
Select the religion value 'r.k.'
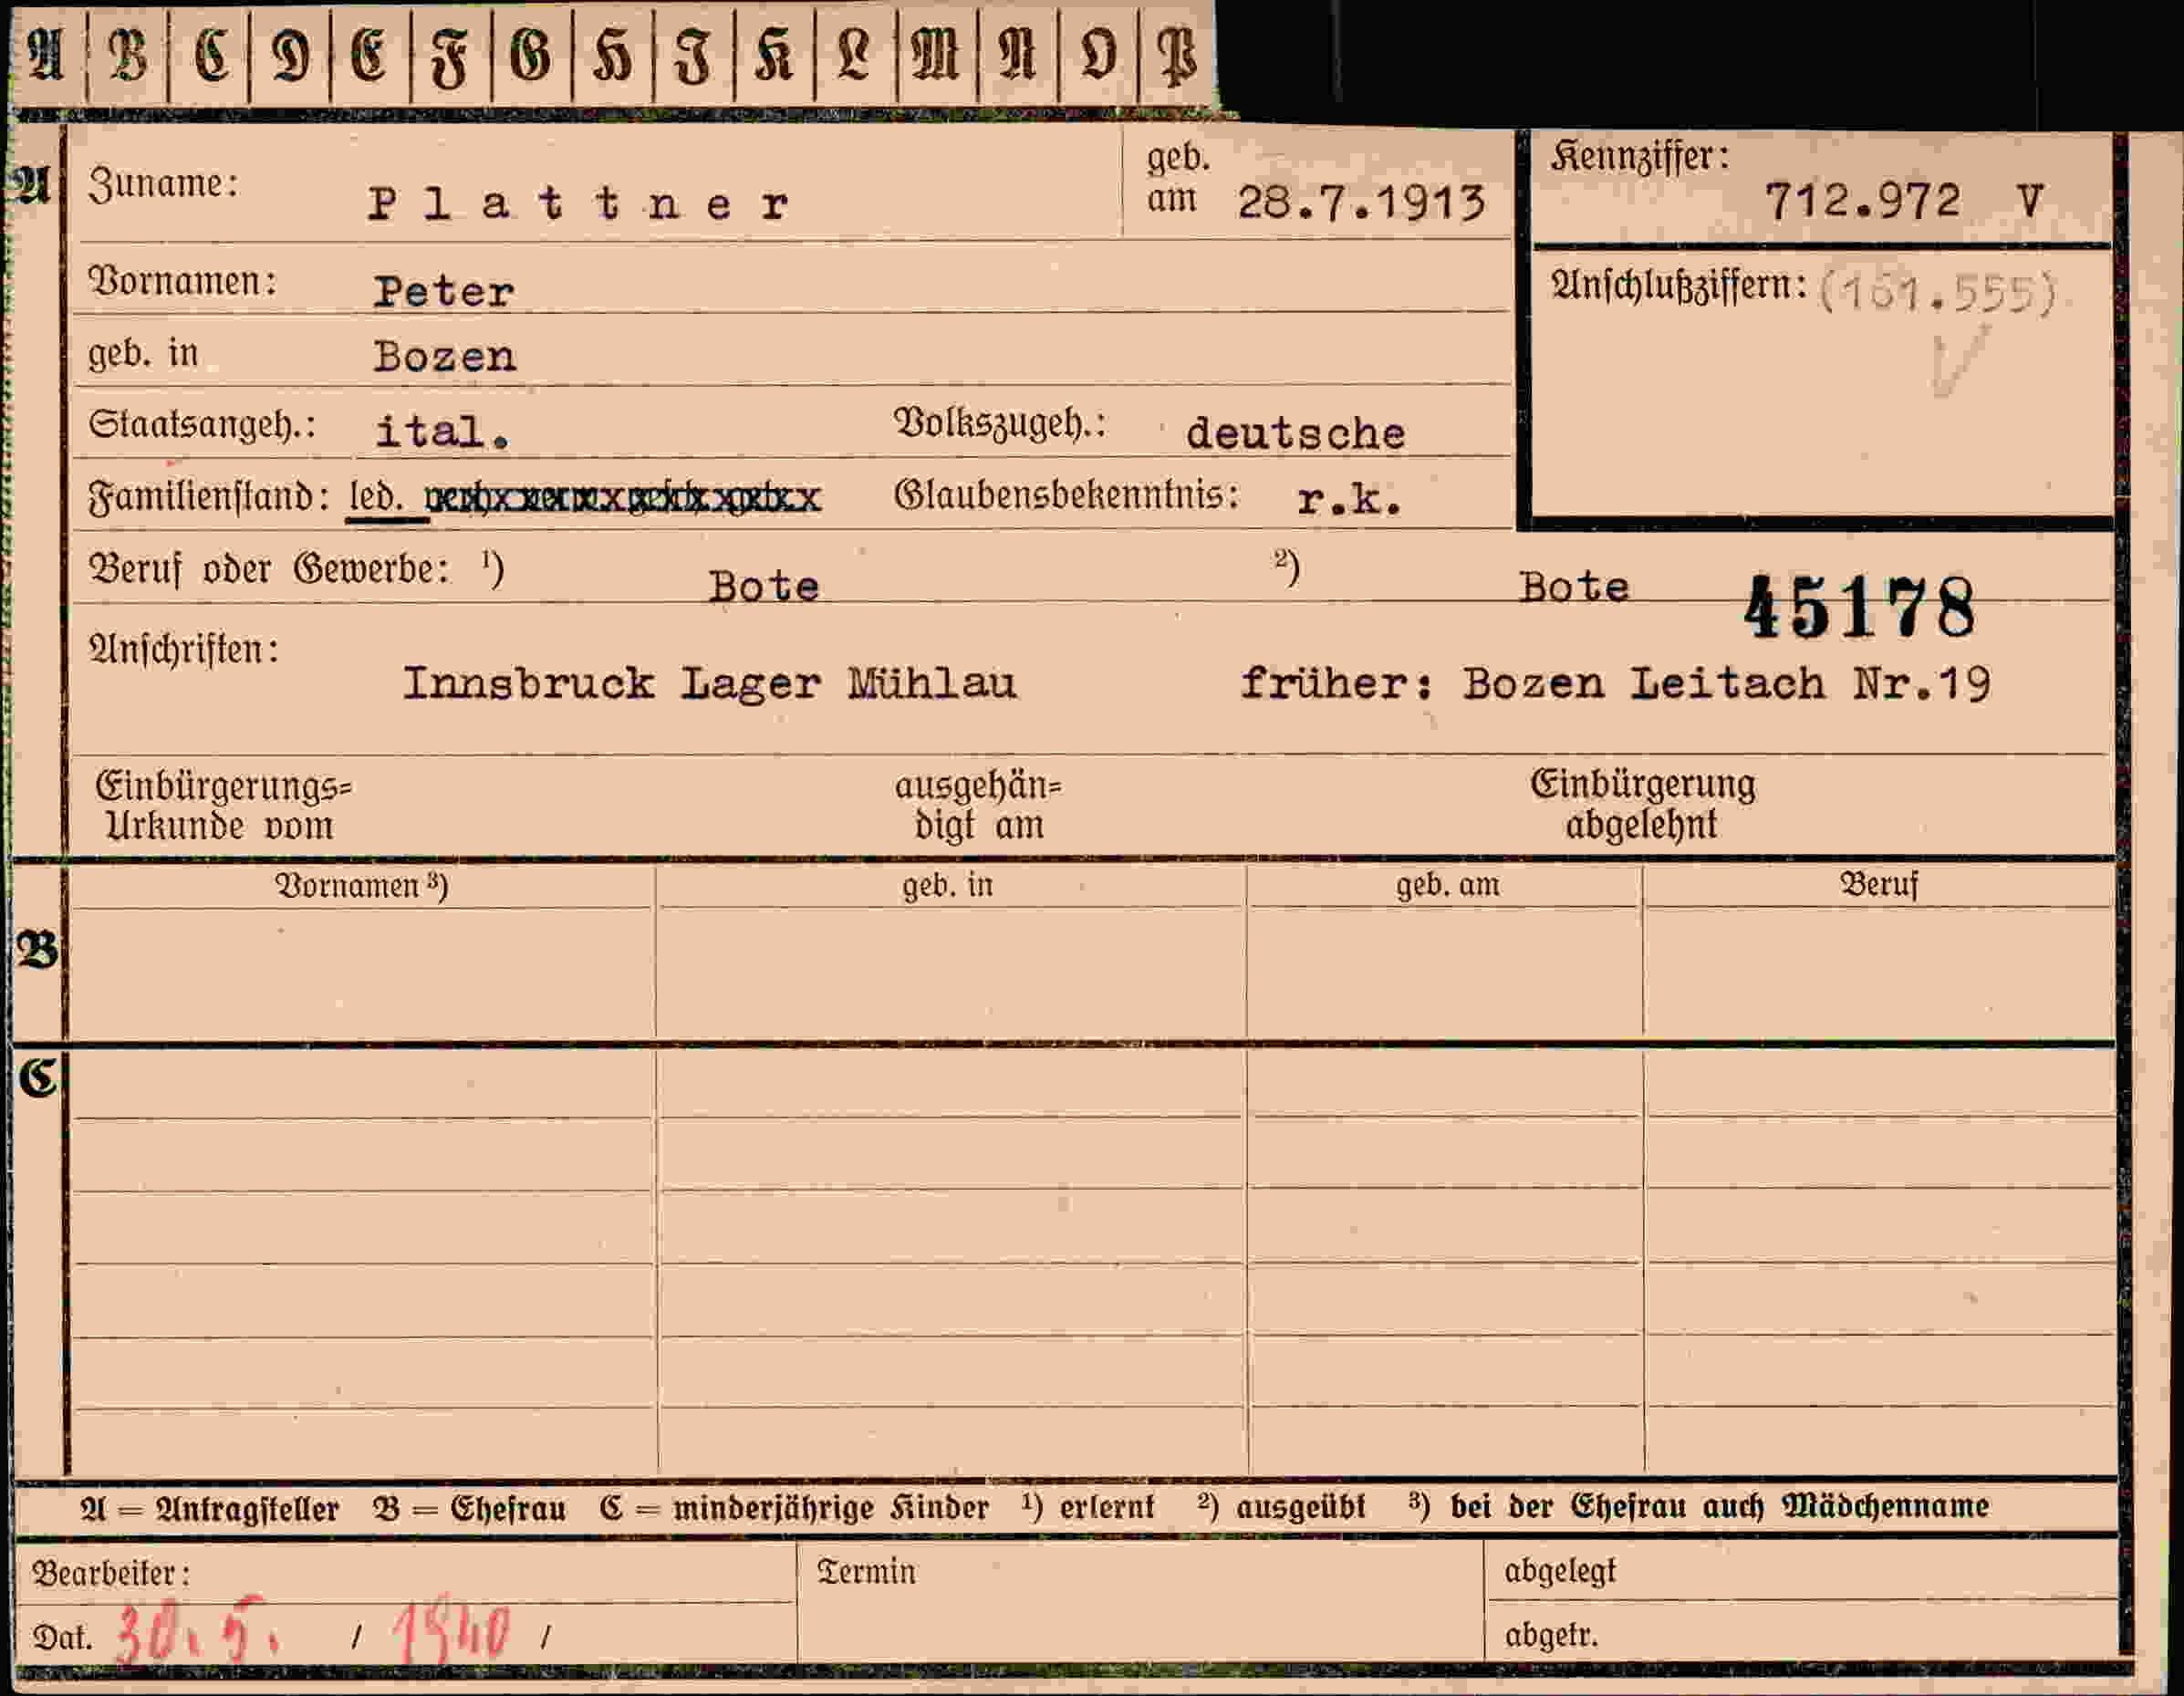[1349, 499]
